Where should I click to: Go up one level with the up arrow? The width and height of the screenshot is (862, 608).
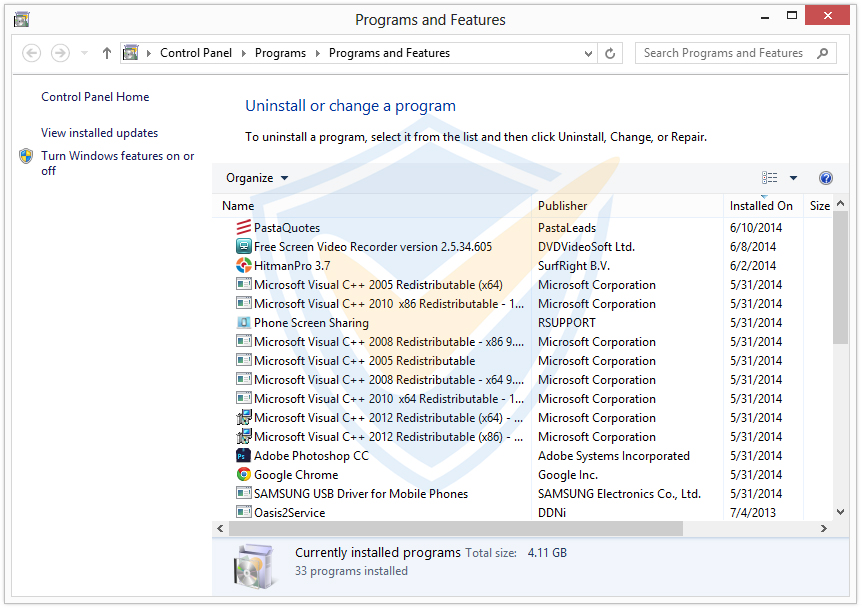107,53
